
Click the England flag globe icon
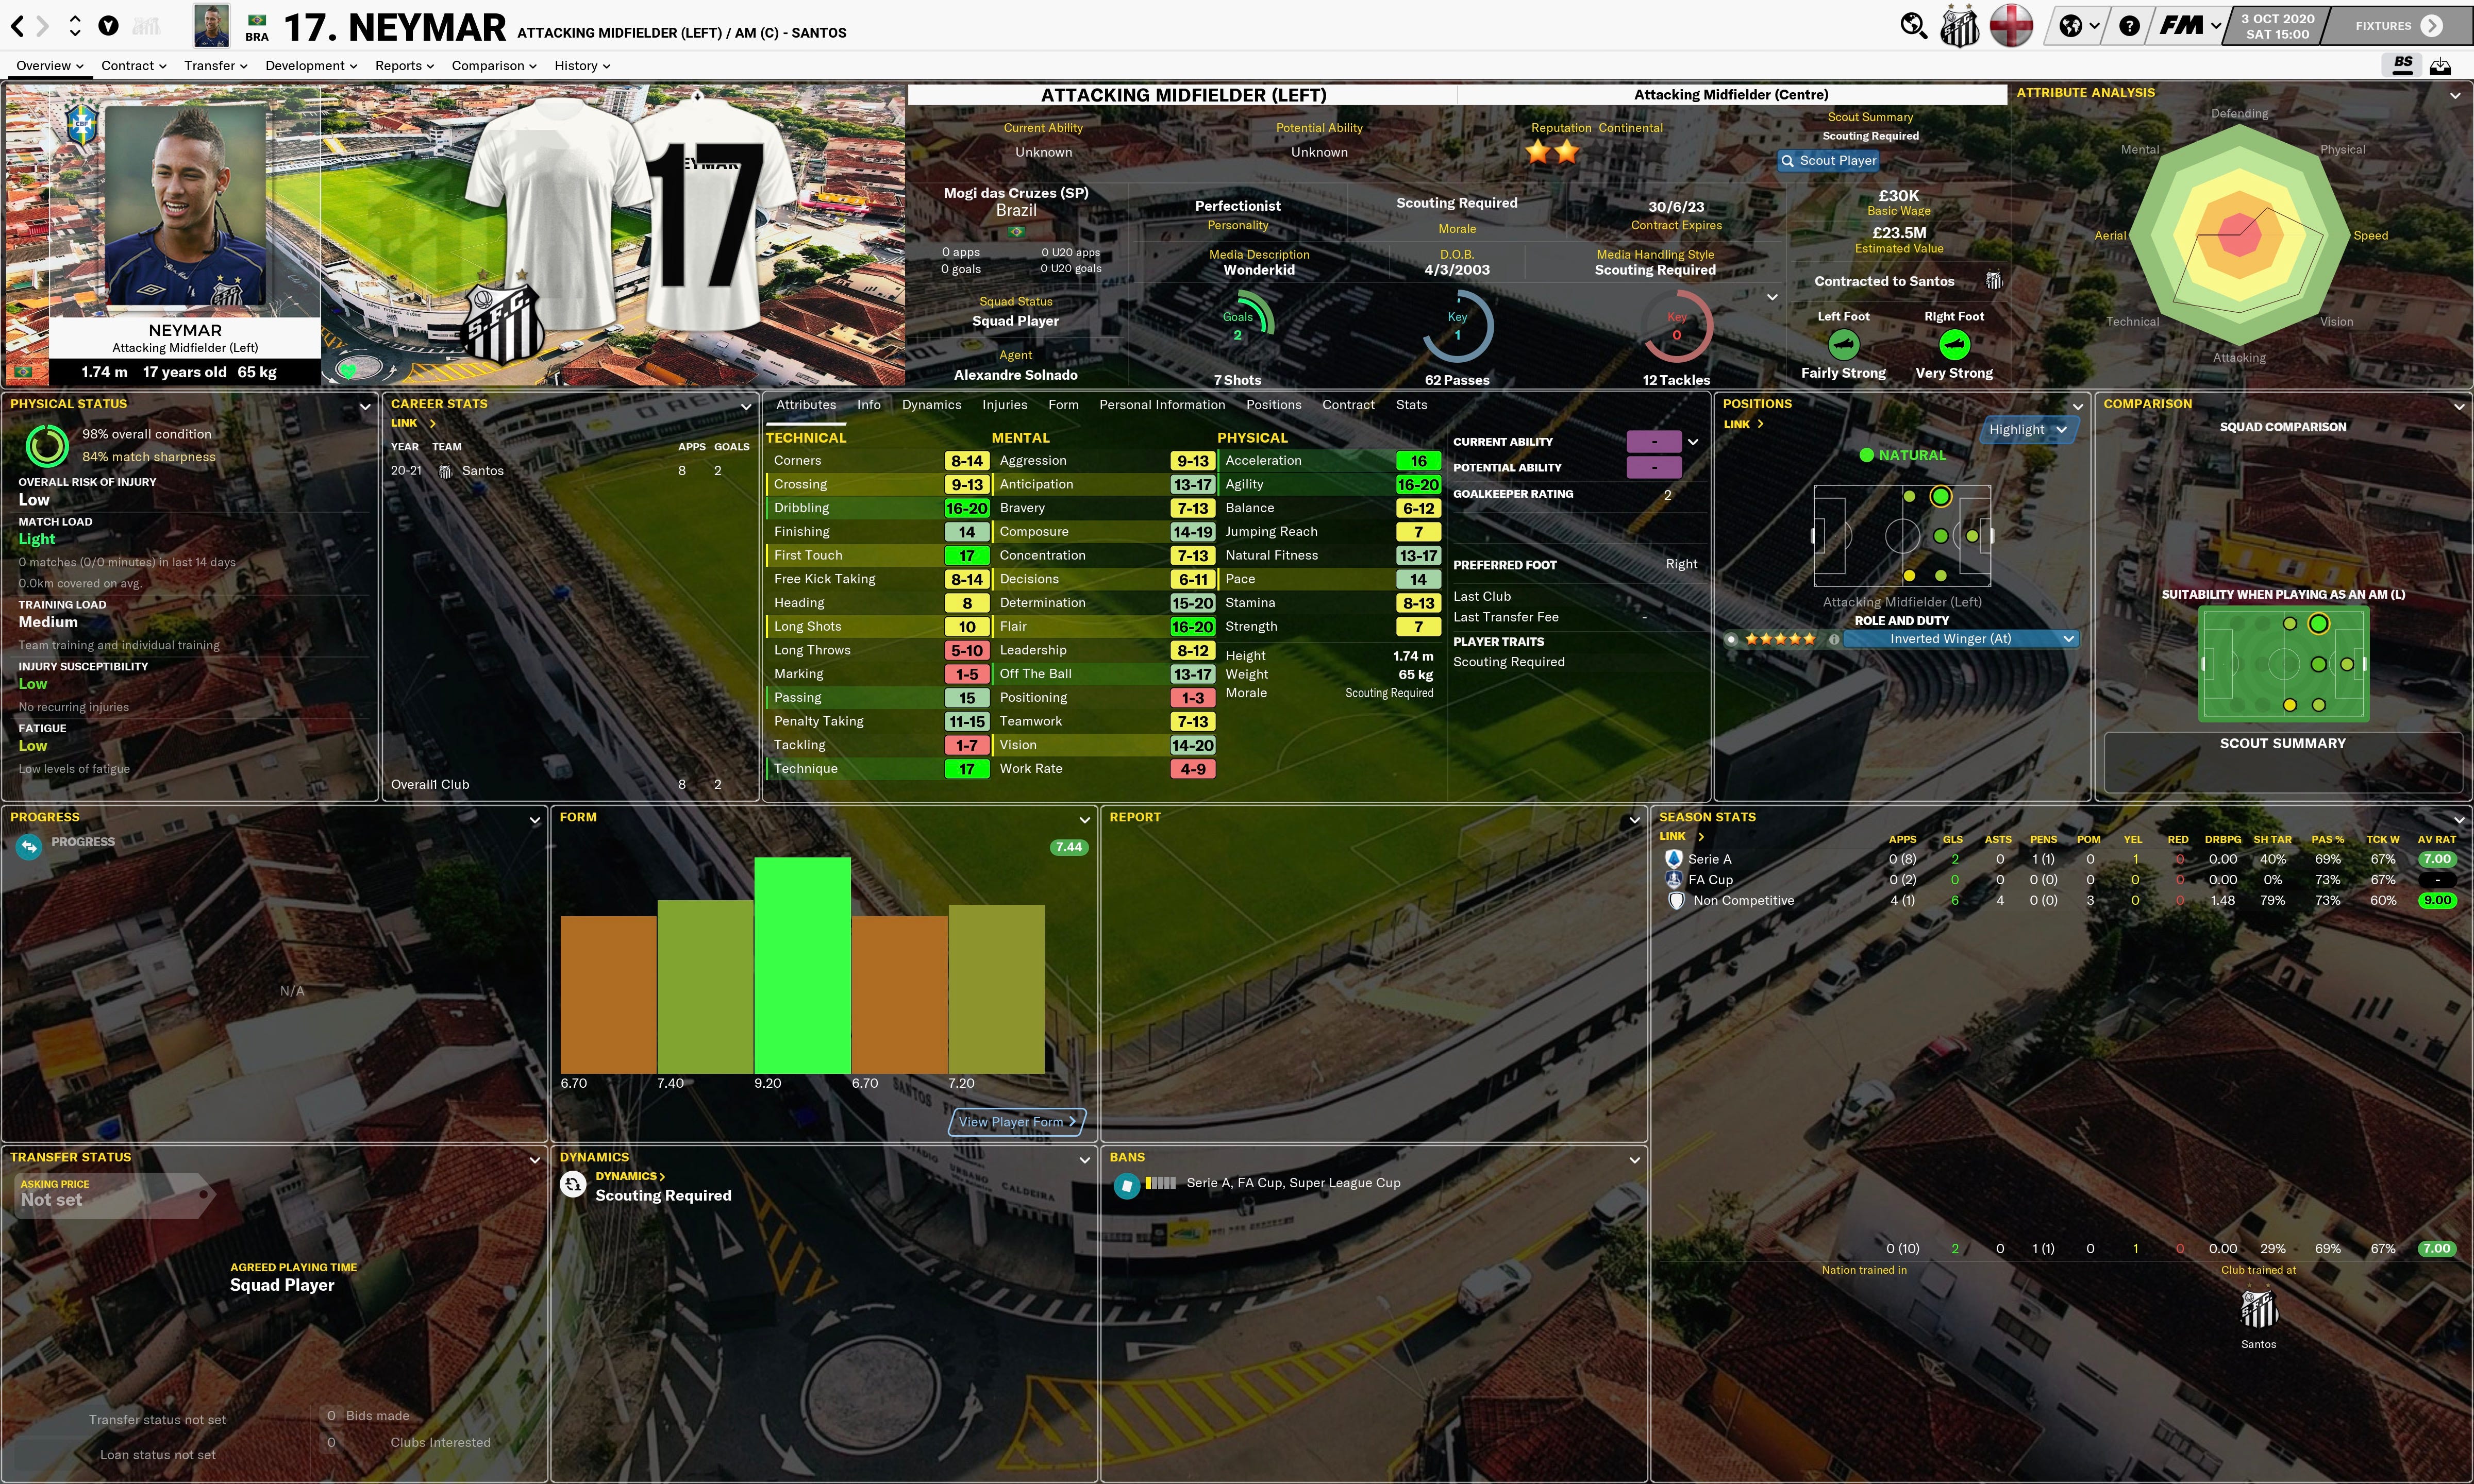tap(2011, 26)
